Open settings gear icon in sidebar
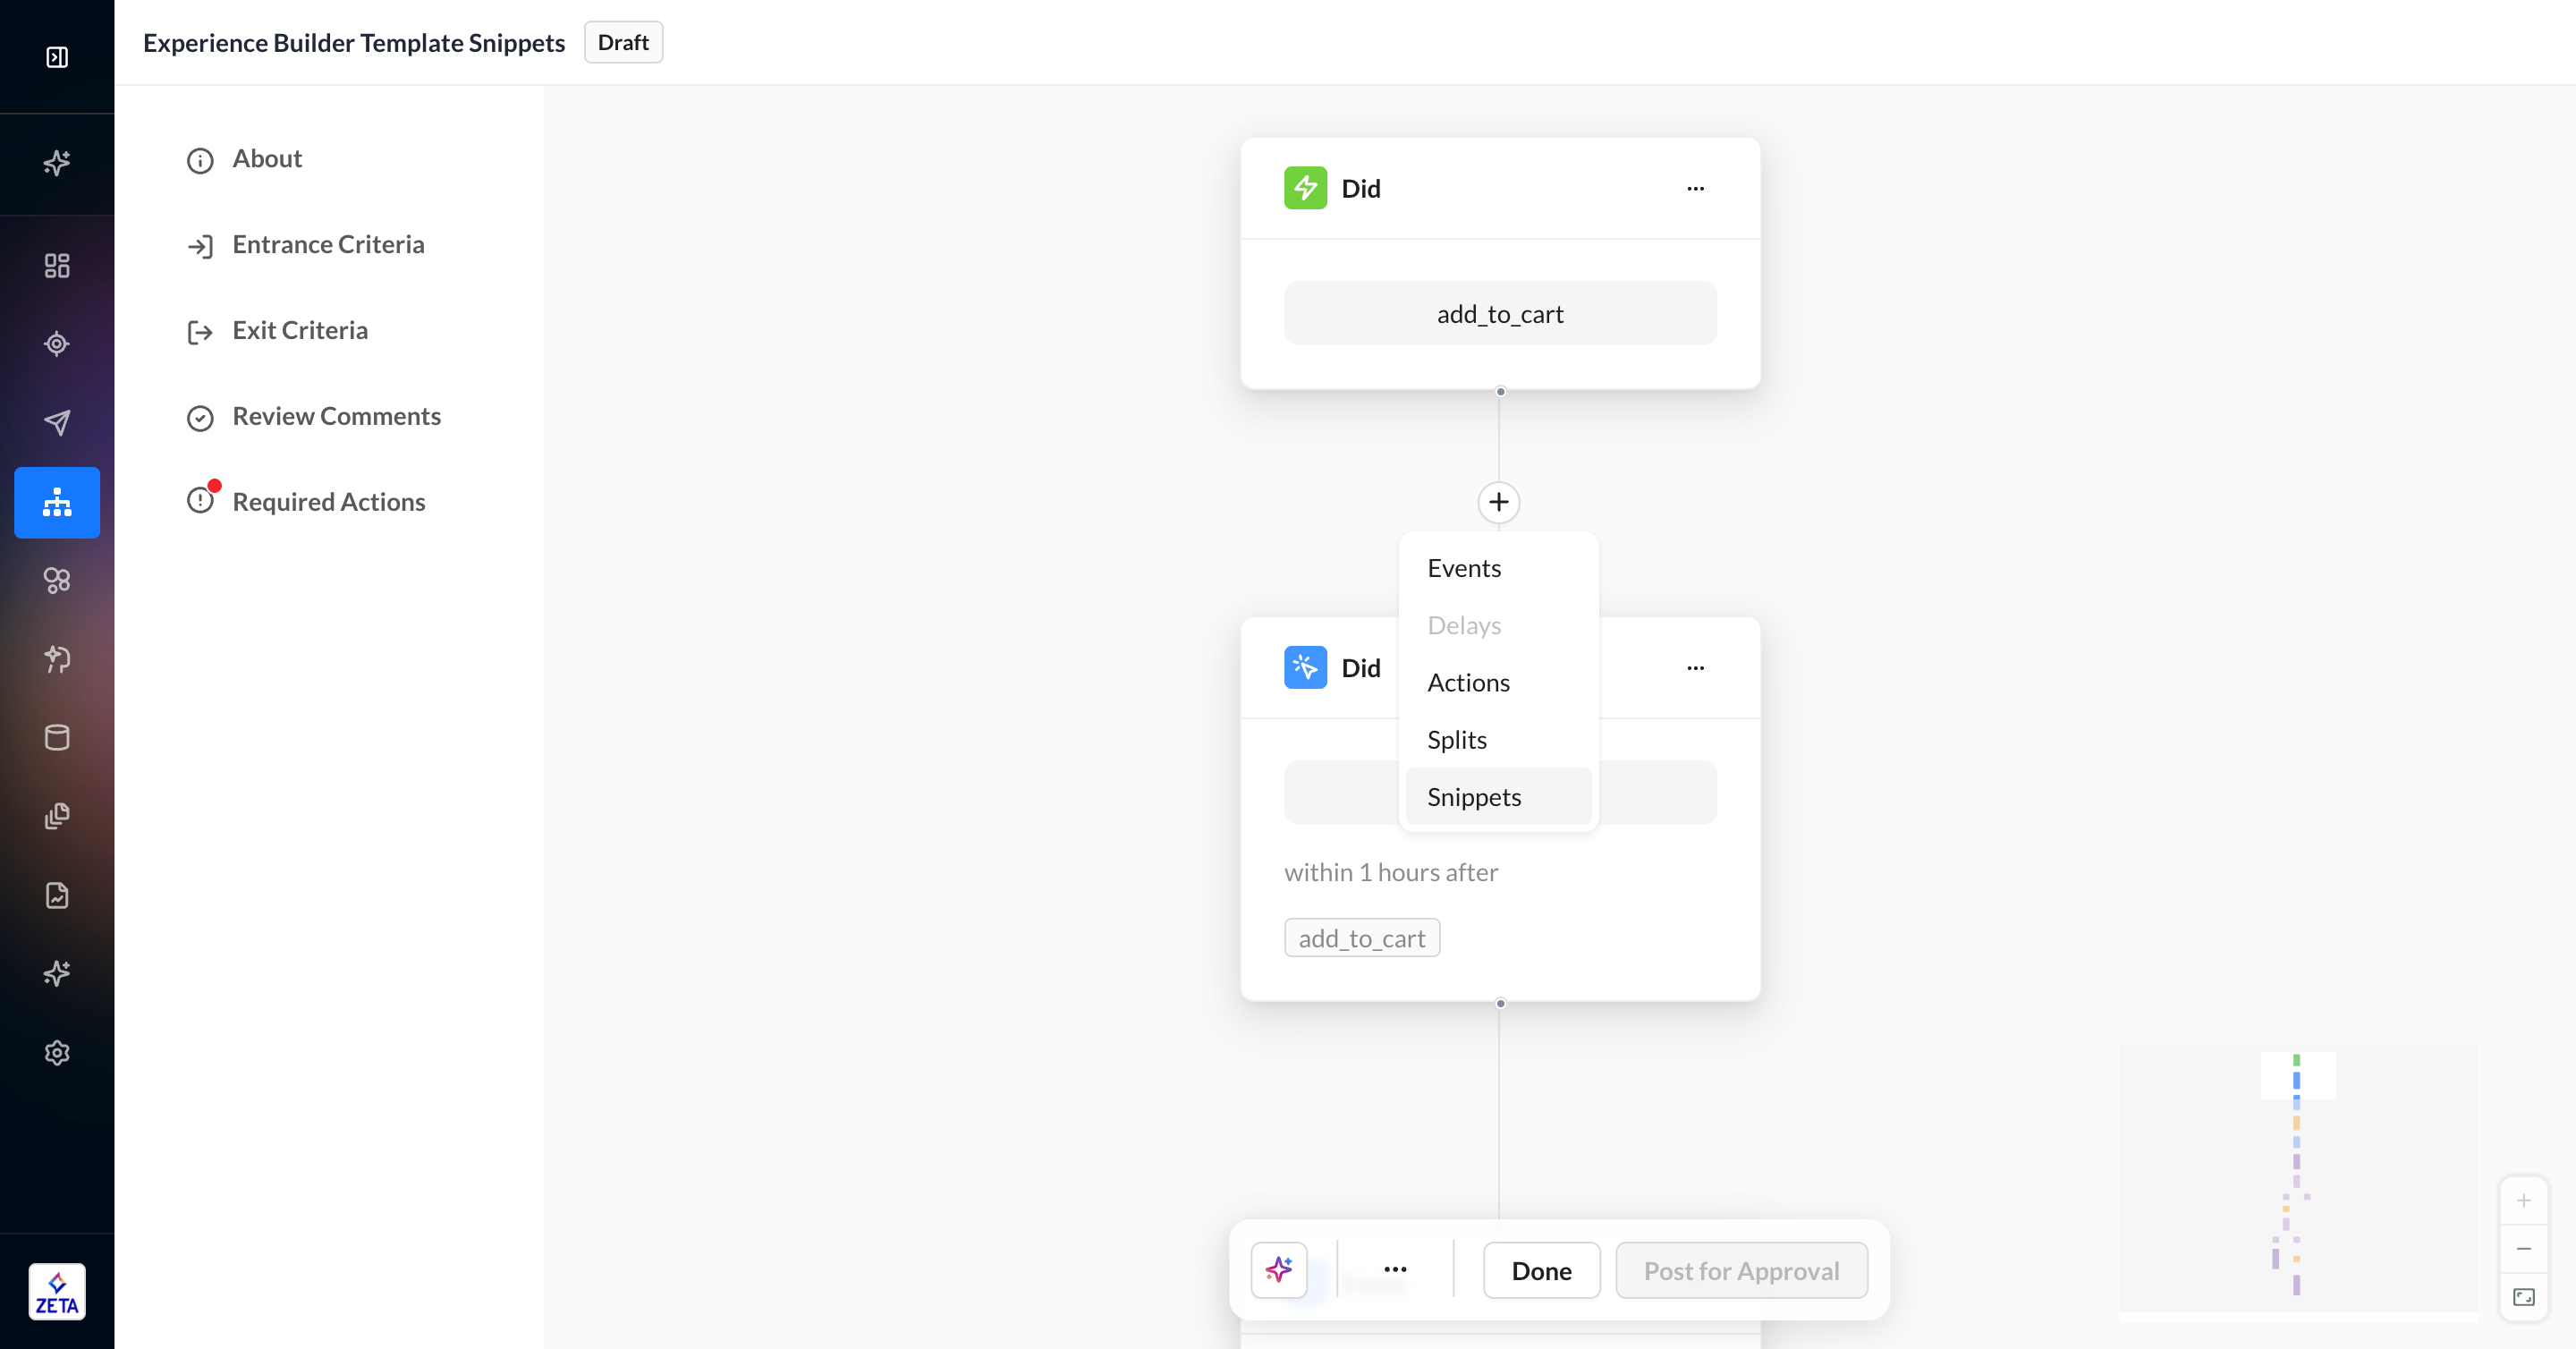 [x=57, y=1052]
